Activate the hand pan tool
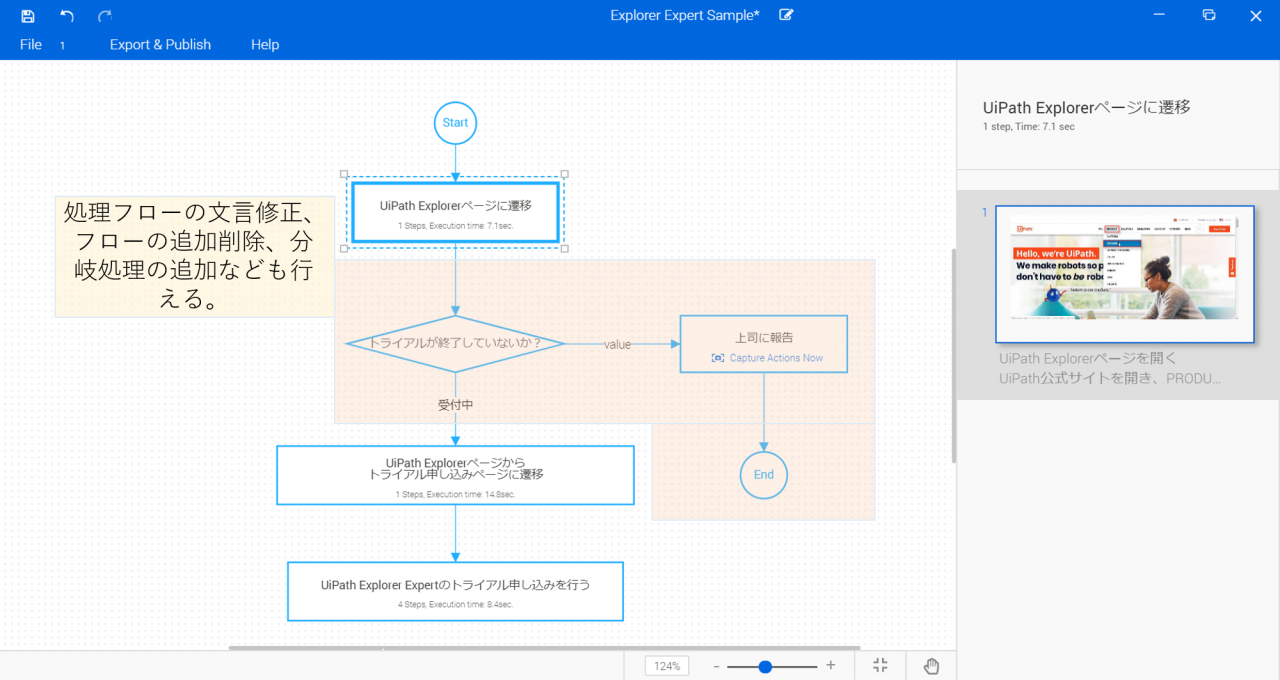 point(931,666)
